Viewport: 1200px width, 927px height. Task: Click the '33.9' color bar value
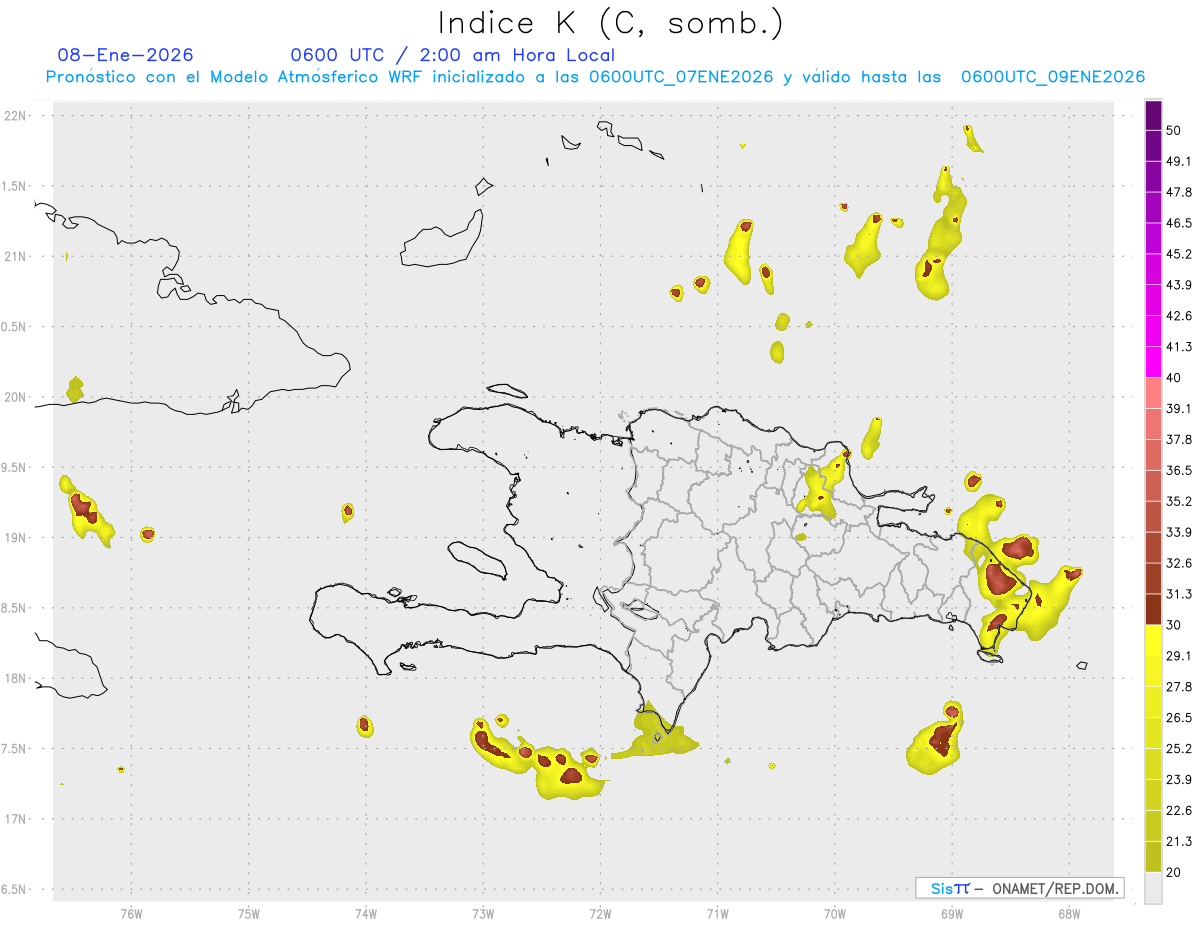tap(1178, 532)
